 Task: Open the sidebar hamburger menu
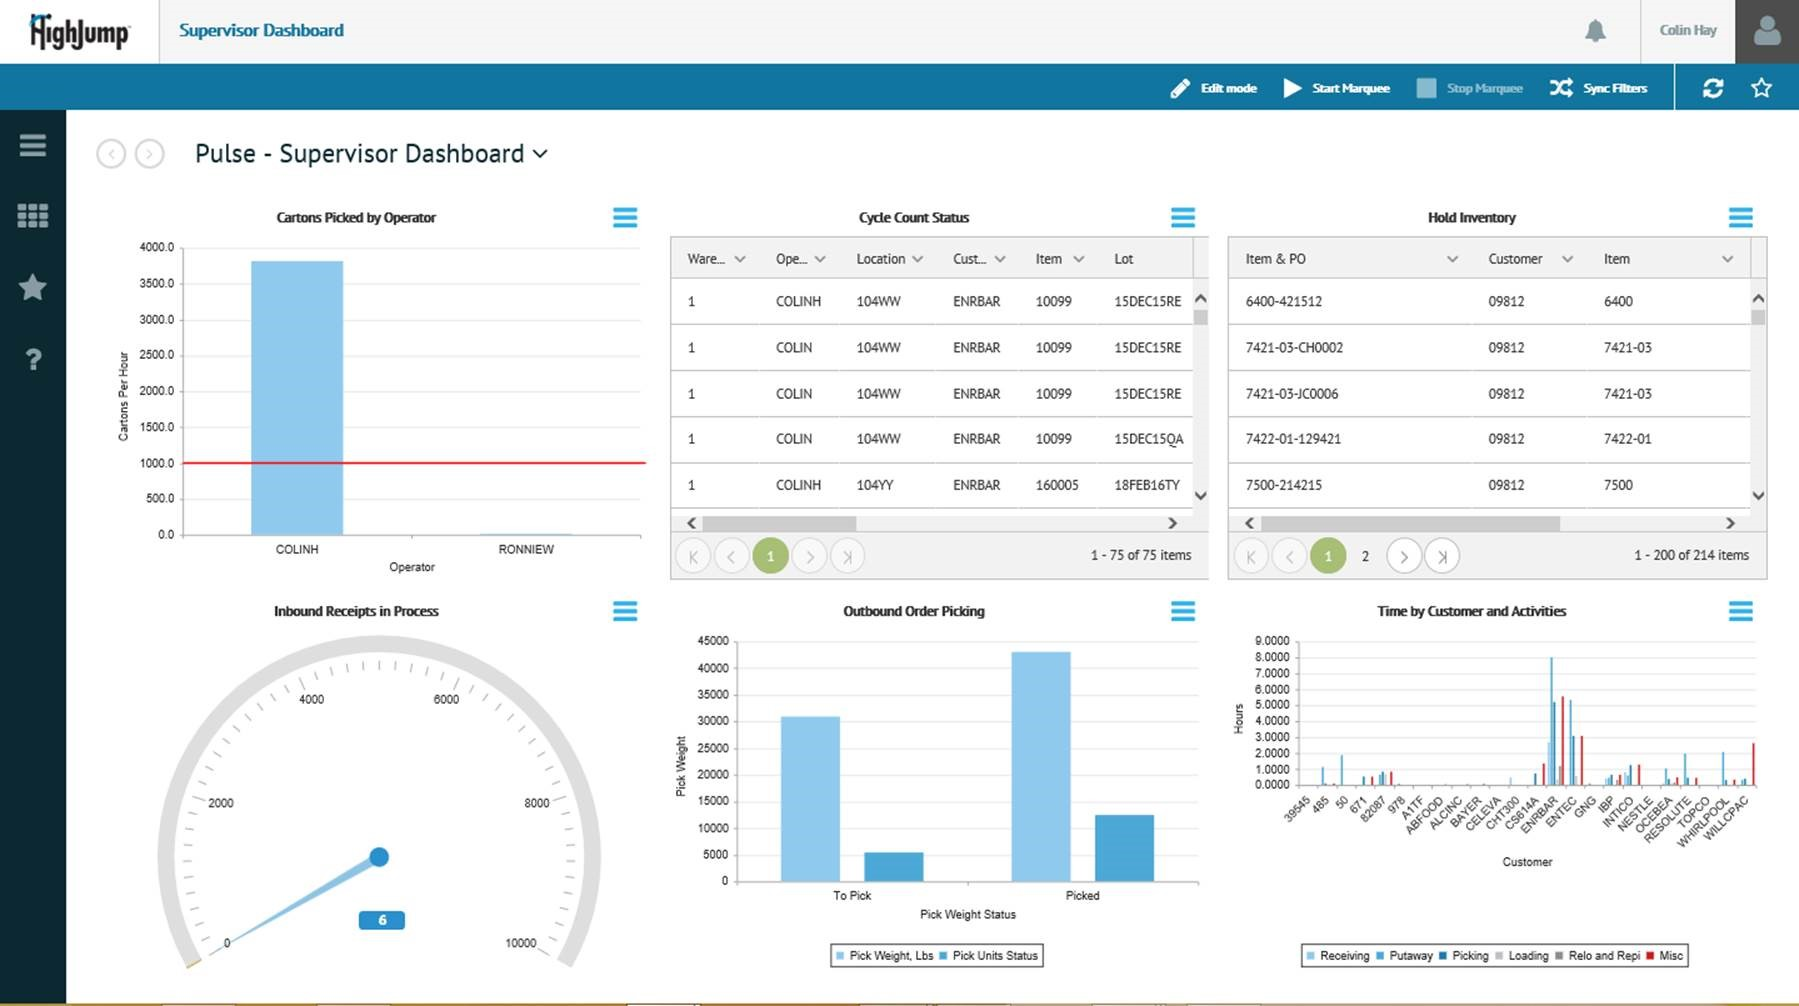32,145
